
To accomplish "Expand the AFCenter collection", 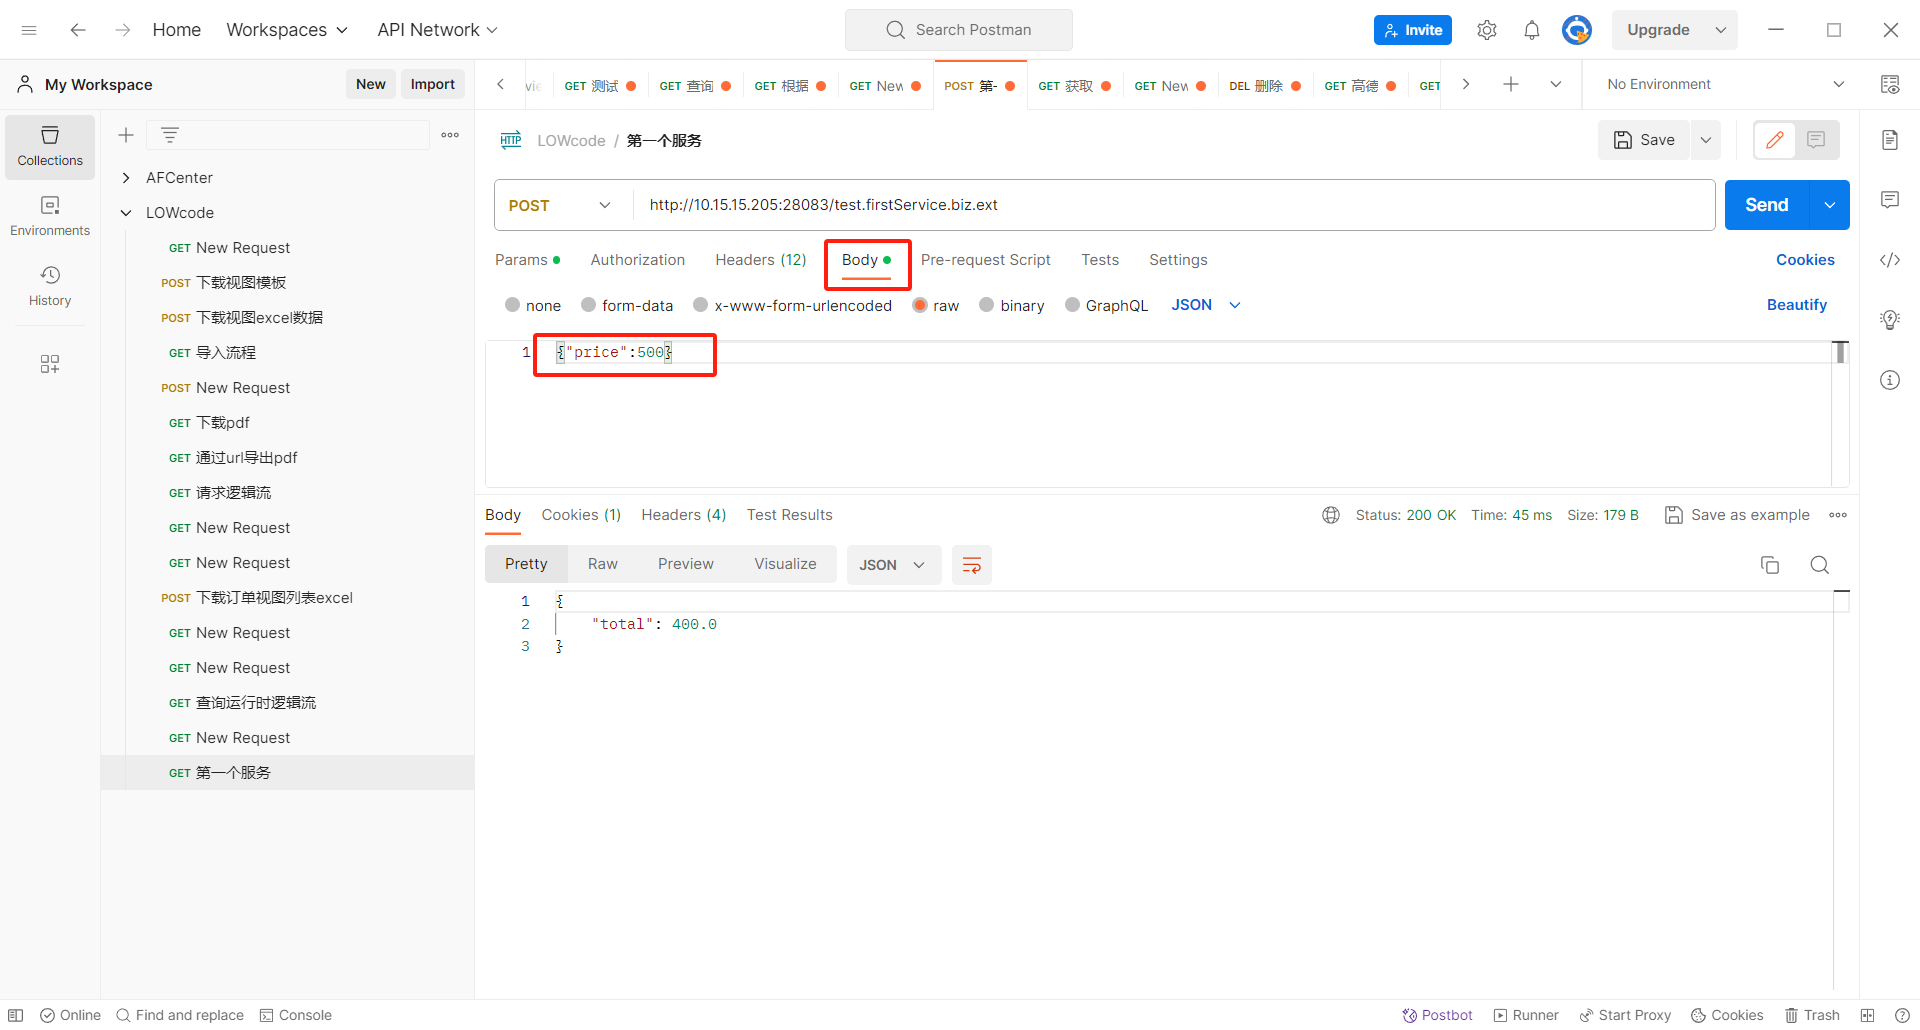I will point(126,178).
